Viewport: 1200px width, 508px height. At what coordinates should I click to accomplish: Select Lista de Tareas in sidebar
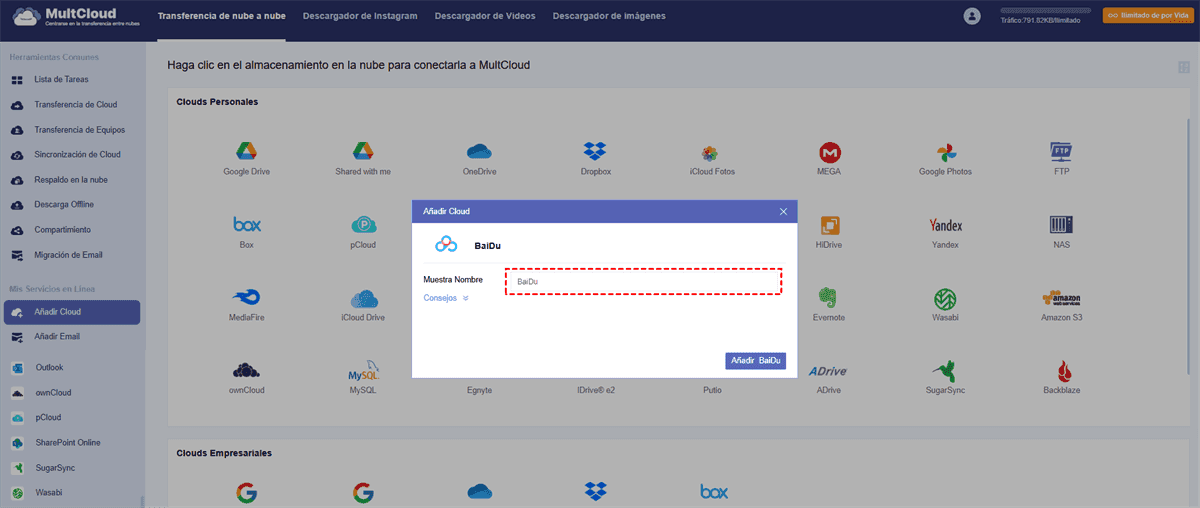[62, 79]
